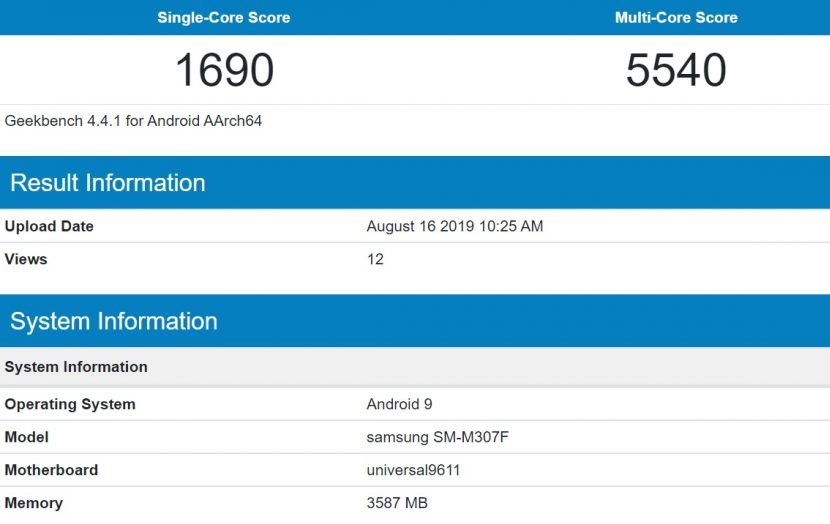Click the bold System Information table subheading
Screen dimensions: 830x524
76,367
